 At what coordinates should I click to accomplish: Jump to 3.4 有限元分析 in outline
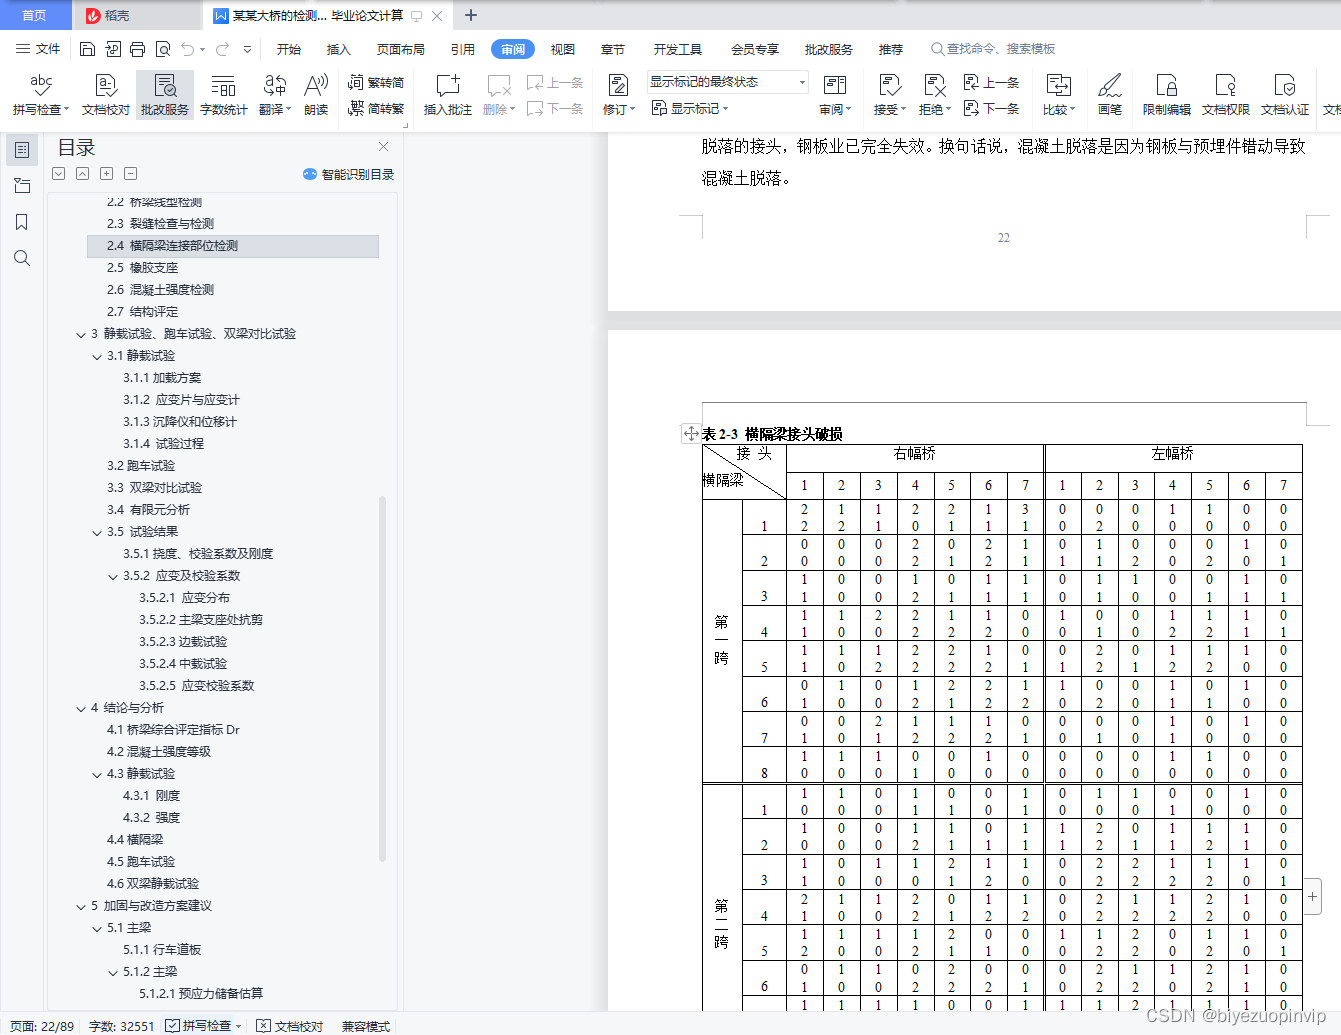[x=148, y=510]
